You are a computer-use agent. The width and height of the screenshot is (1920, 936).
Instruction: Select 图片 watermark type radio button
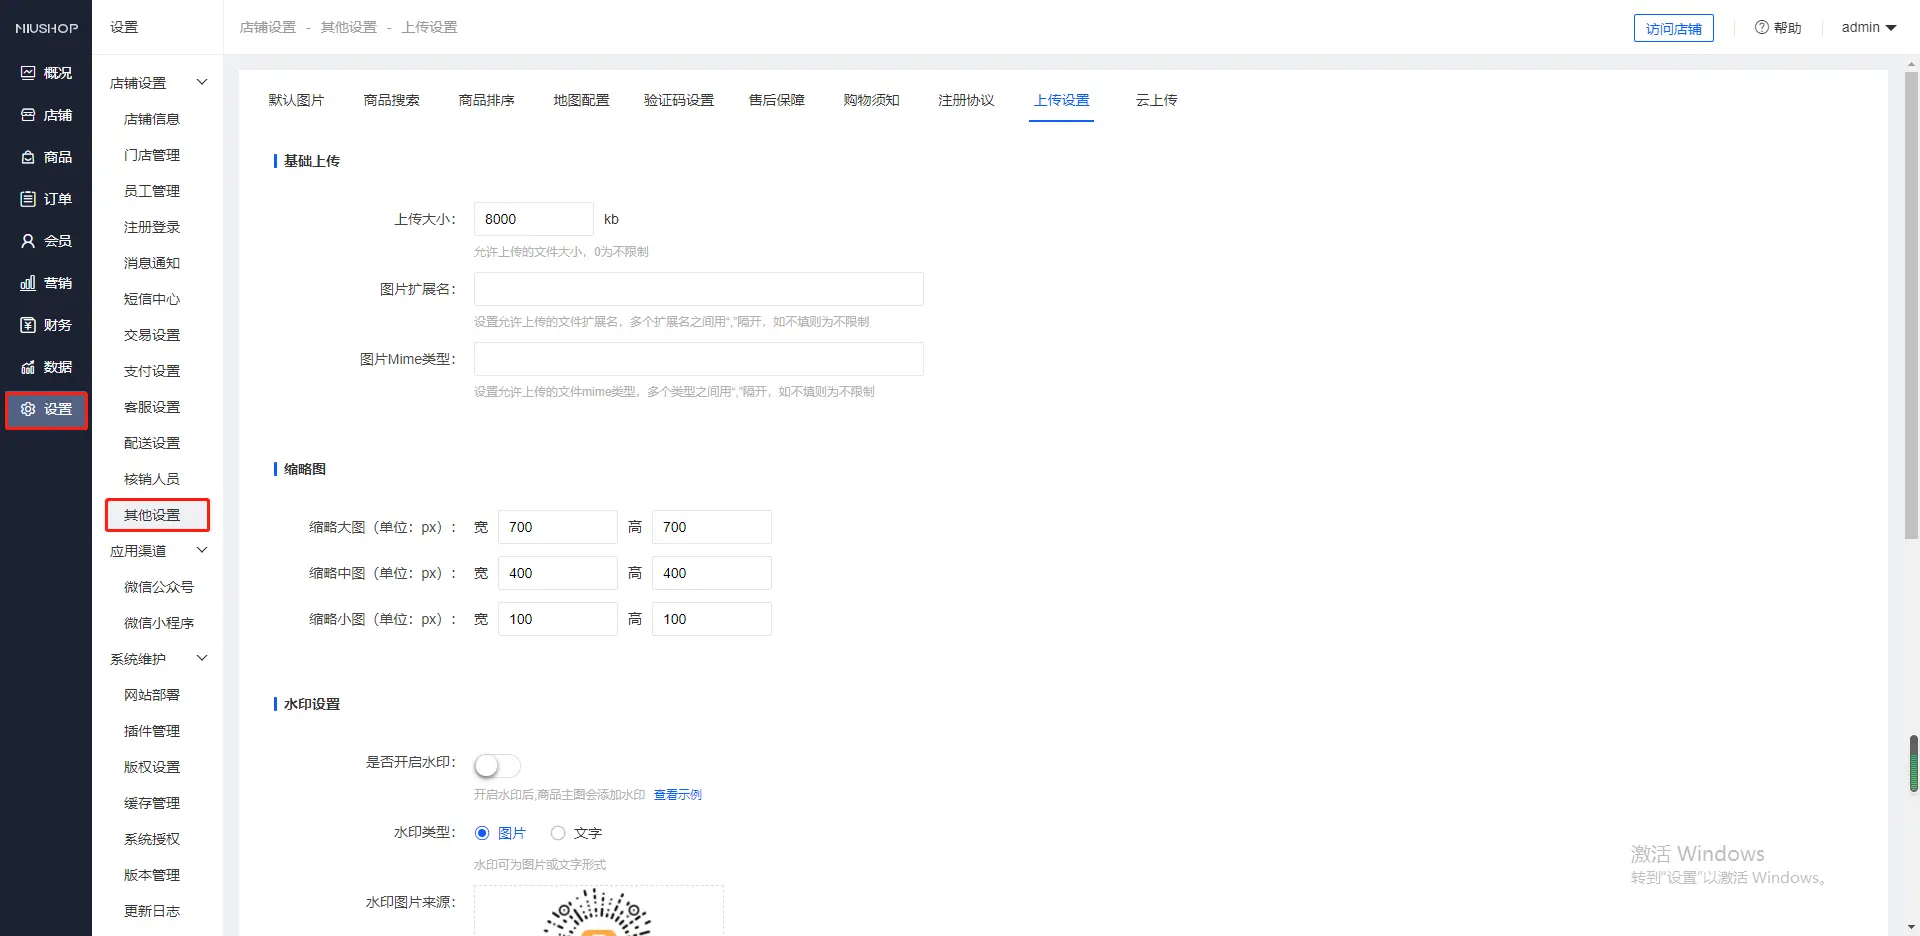point(482,833)
